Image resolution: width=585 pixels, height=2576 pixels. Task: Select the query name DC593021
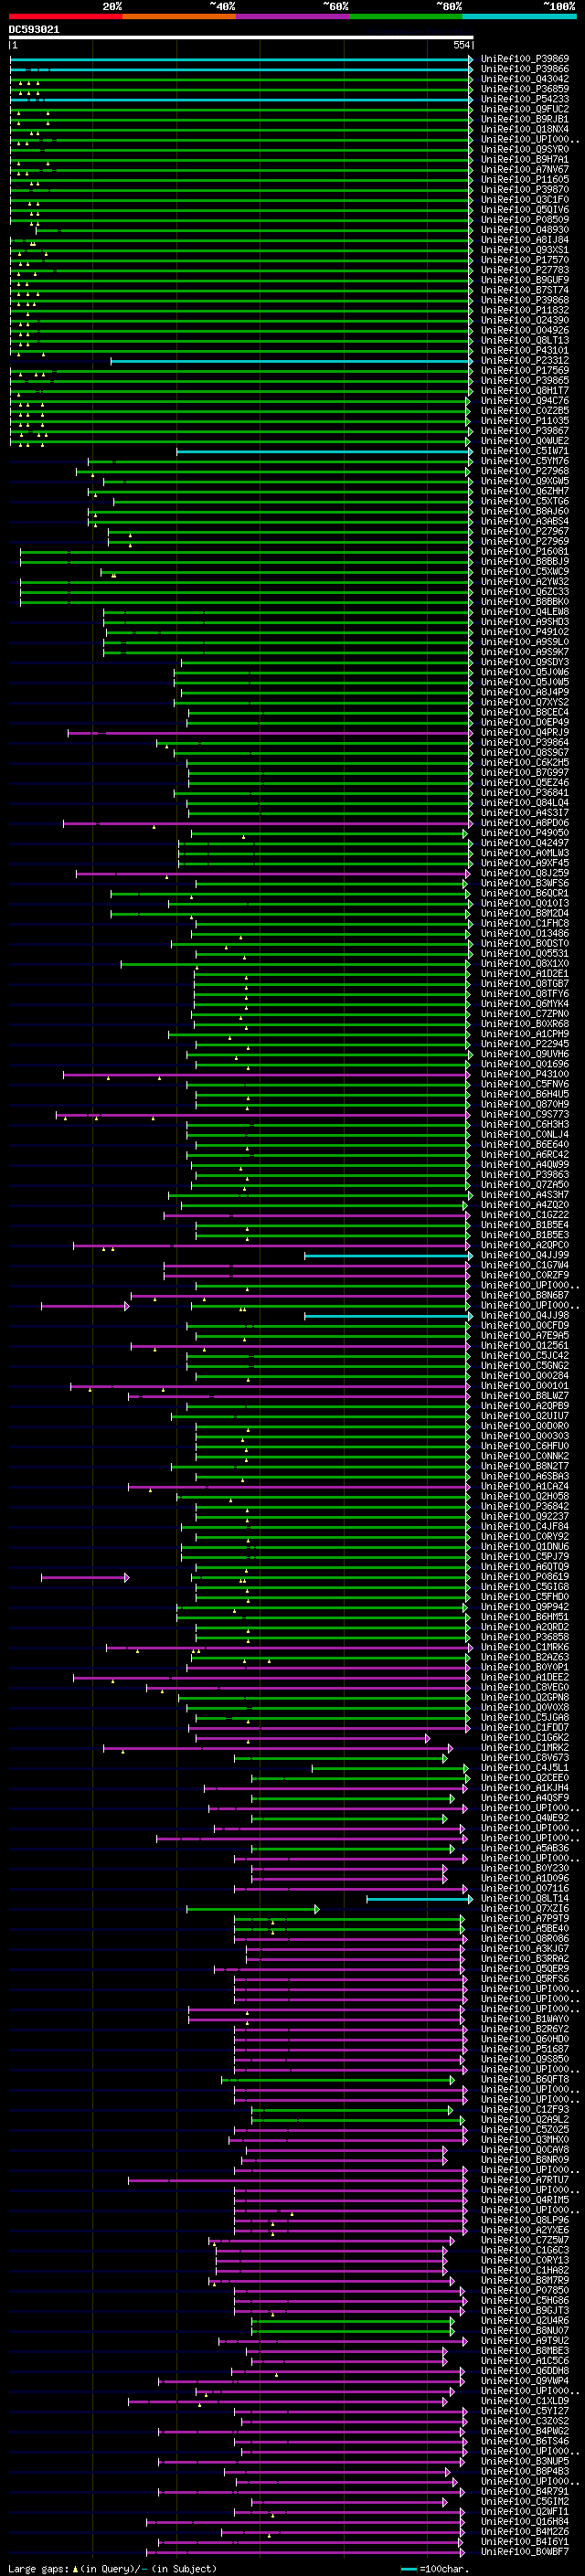tap(34, 29)
